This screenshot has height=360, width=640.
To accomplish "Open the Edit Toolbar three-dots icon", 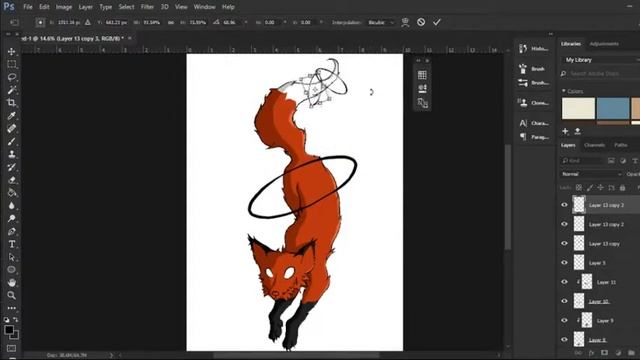I will tap(11, 308).
